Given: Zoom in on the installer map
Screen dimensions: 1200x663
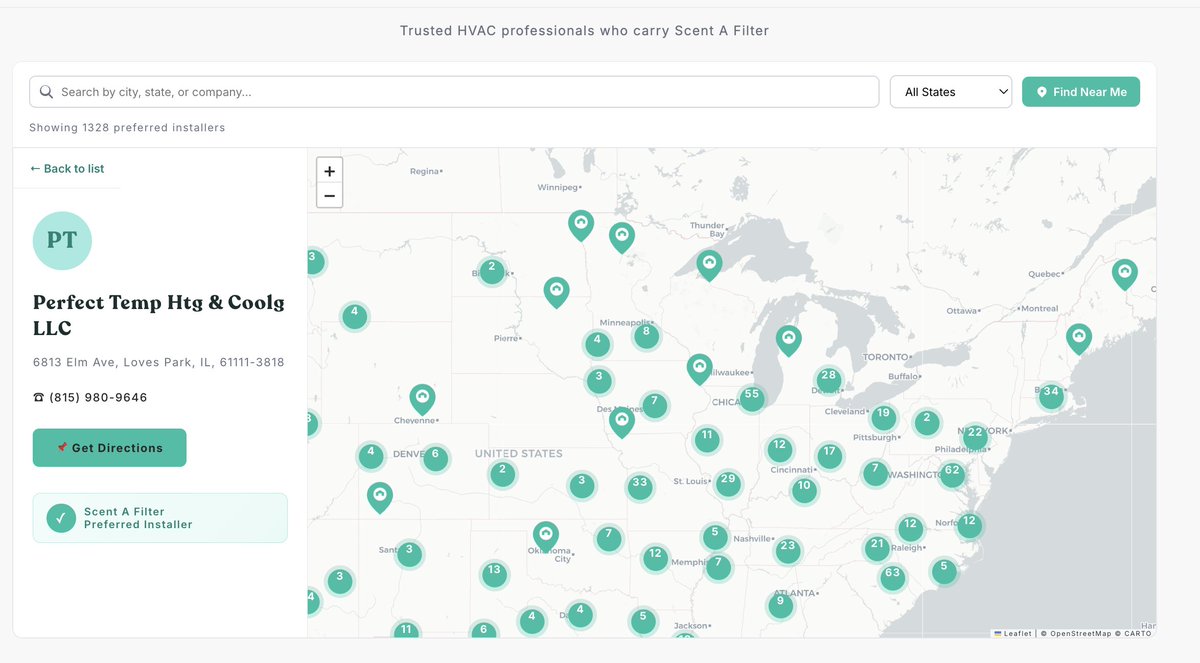Looking at the screenshot, I should coord(329,170).
